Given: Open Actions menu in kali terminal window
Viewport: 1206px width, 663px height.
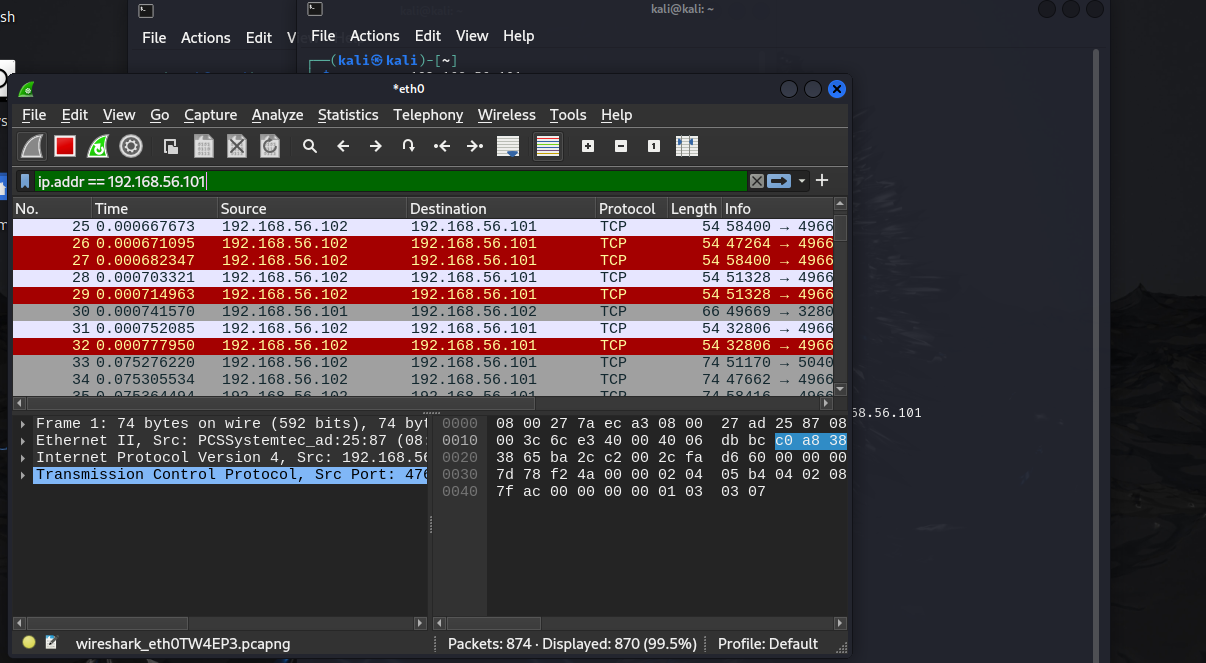Looking at the screenshot, I should [x=375, y=35].
